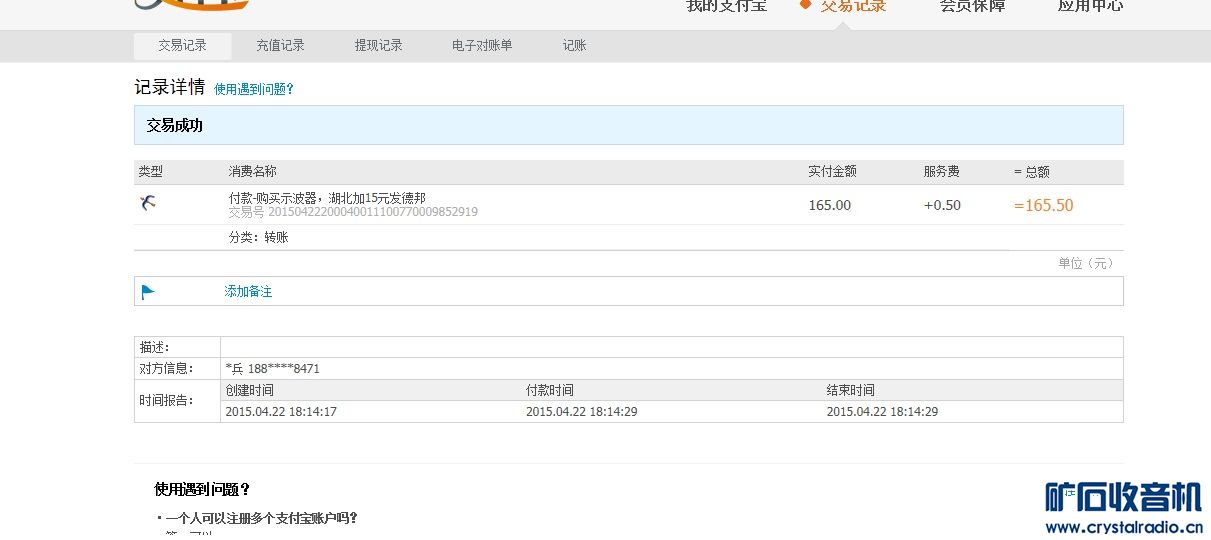
Task: Click the 结束时间 column header
Action: [x=851, y=391]
